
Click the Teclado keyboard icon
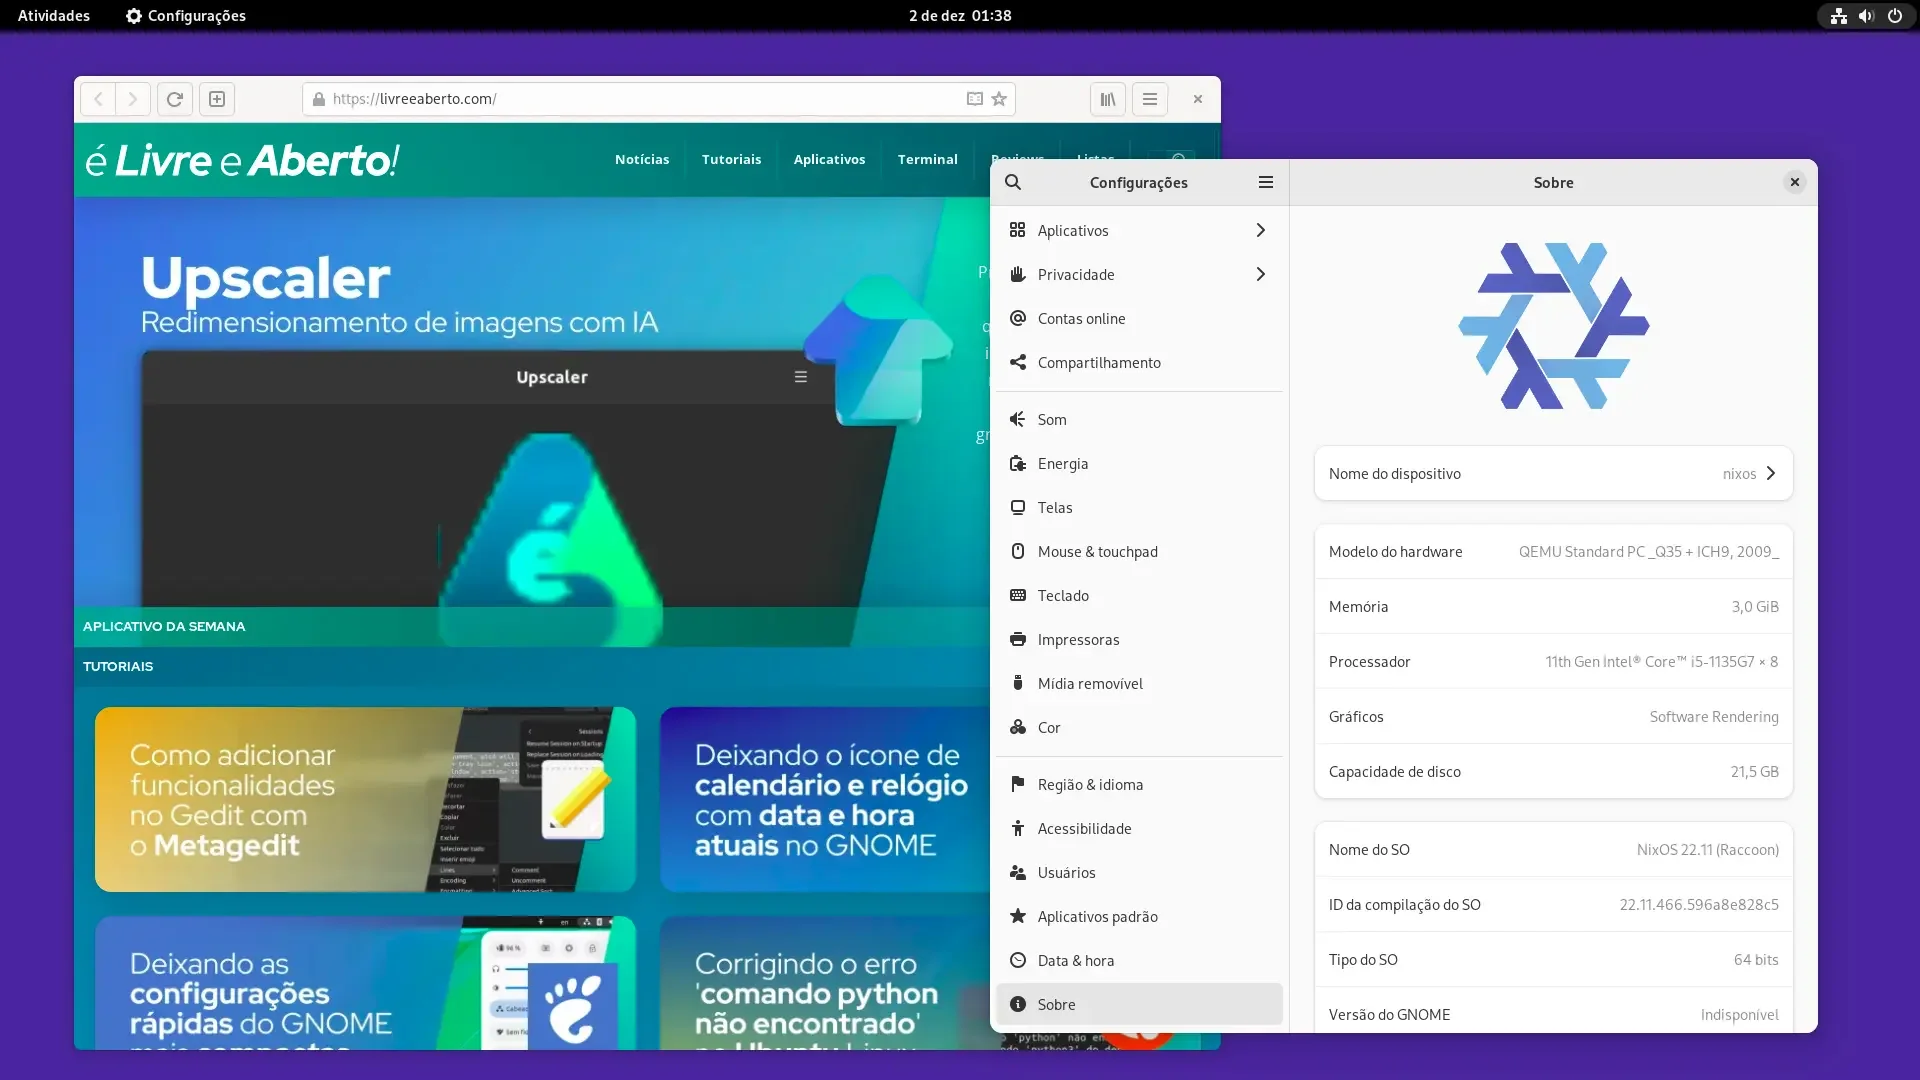1018,595
